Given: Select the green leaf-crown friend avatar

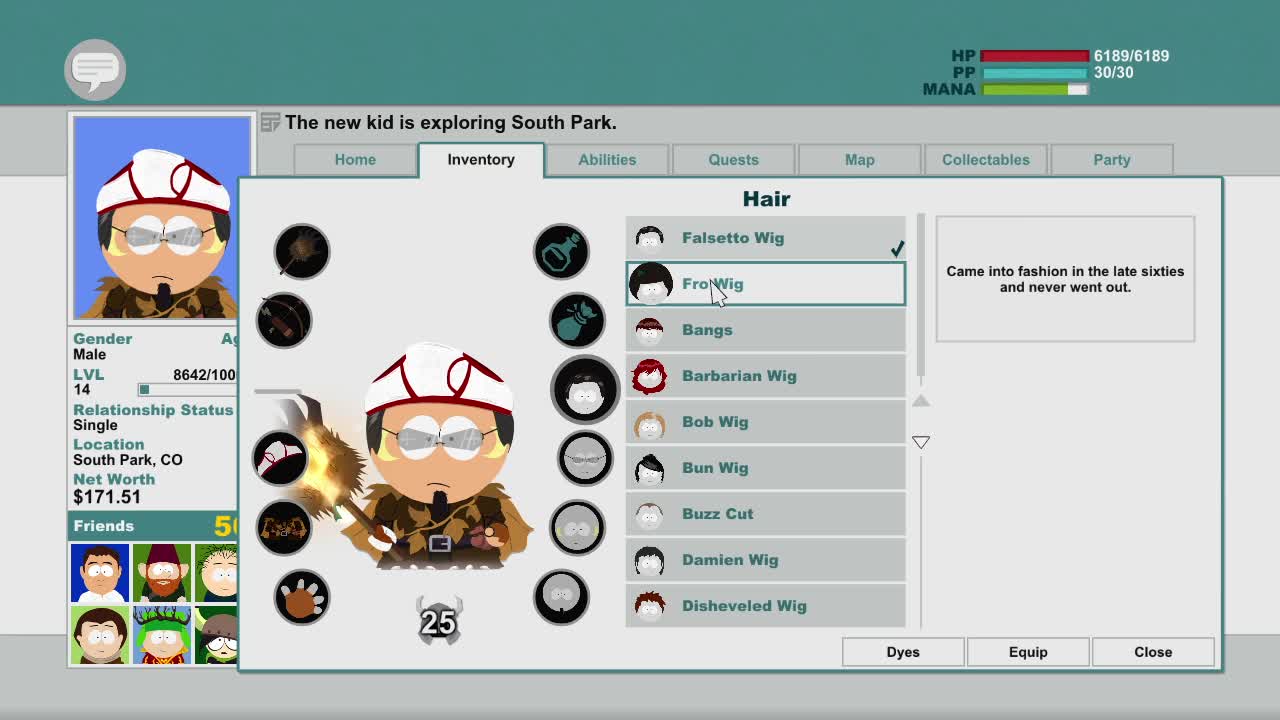Looking at the screenshot, I should [x=161, y=635].
